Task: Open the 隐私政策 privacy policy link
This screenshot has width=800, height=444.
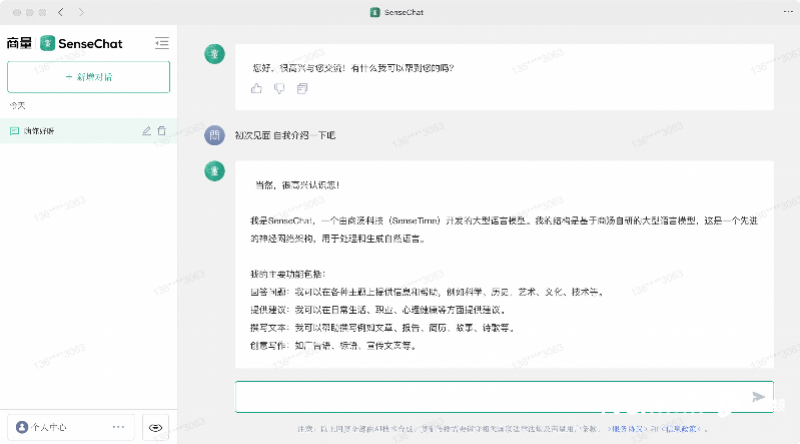Action: pyautogui.click(x=682, y=429)
